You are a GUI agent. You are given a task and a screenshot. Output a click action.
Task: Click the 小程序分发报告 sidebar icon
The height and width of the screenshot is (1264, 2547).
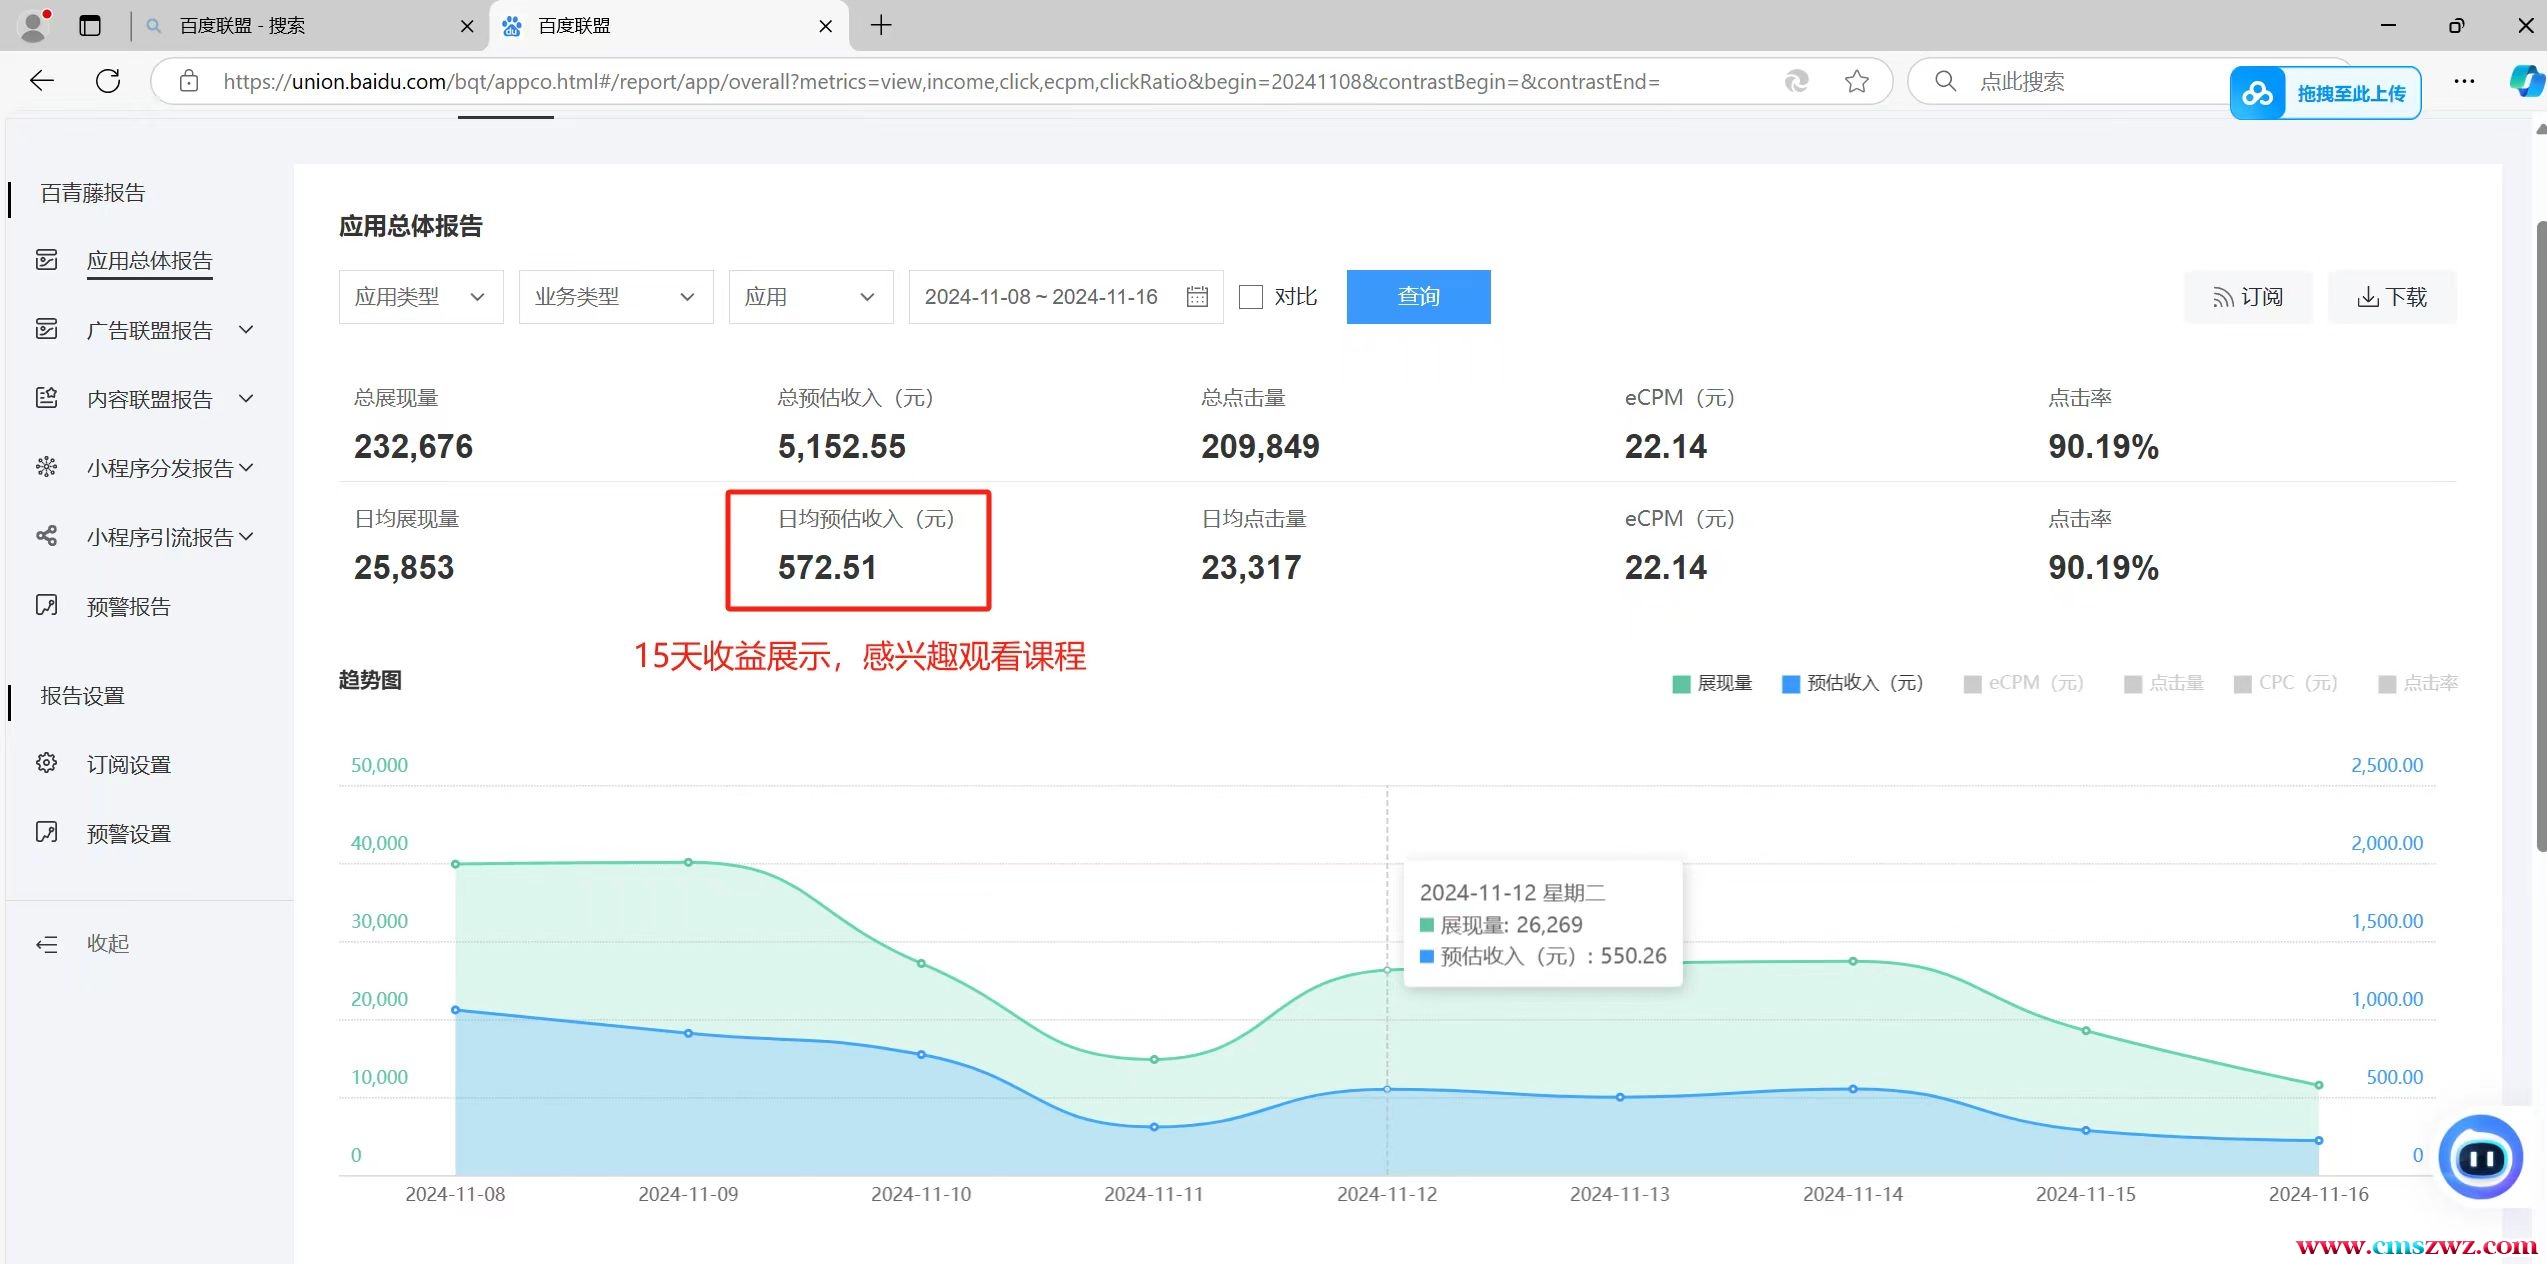47,467
